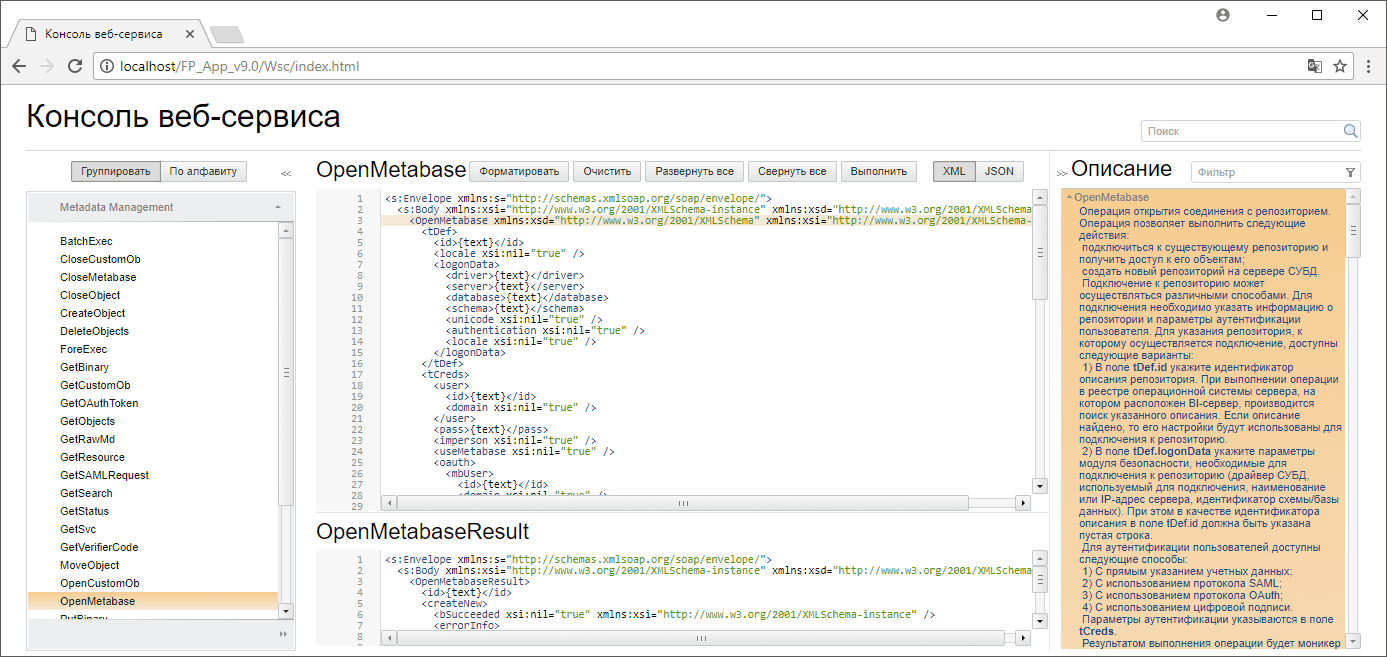Select GetOAuthToken in the operations list
The image size is (1387, 657).
click(99, 403)
